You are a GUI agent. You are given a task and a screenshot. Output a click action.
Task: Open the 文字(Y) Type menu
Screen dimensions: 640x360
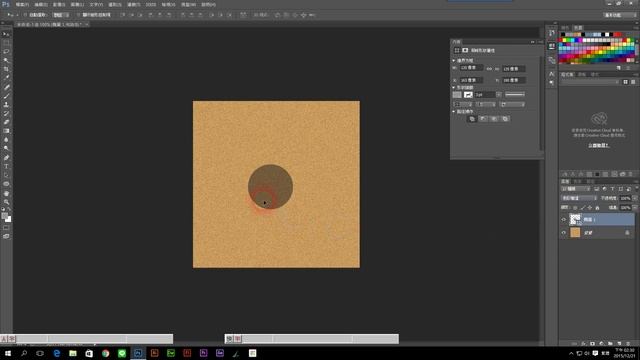pyautogui.click(x=96, y=4)
